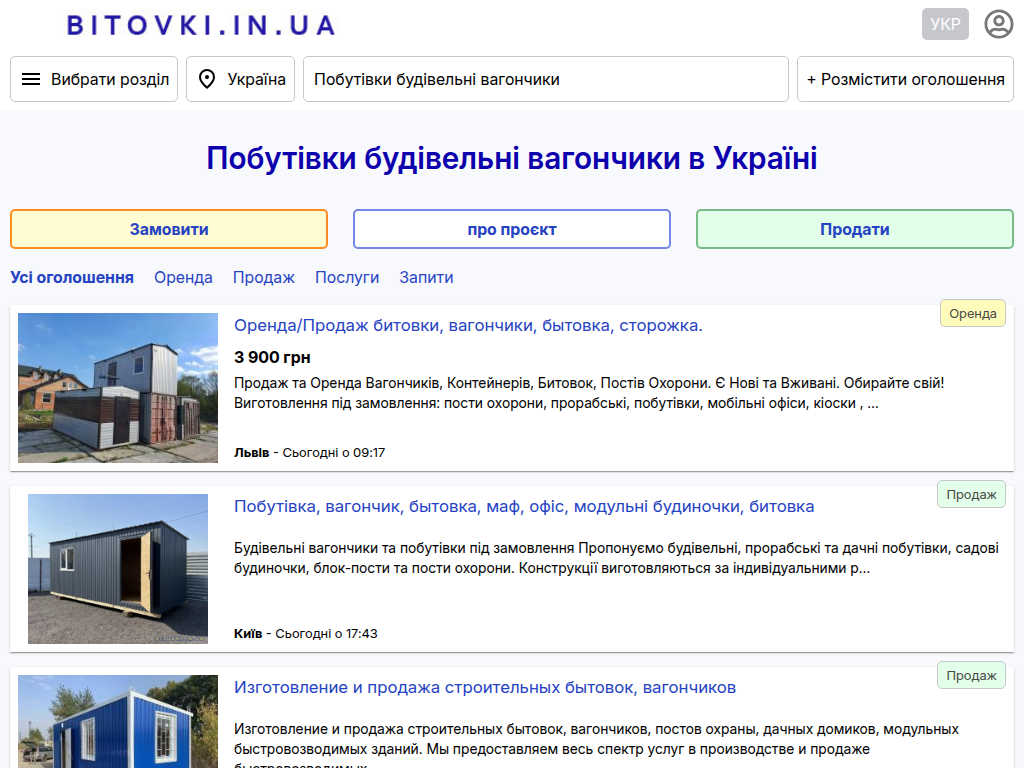The height and width of the screenshot is (768, 1024).
Task: Switch to the Оренда filter tab
Action: [183, 277]
